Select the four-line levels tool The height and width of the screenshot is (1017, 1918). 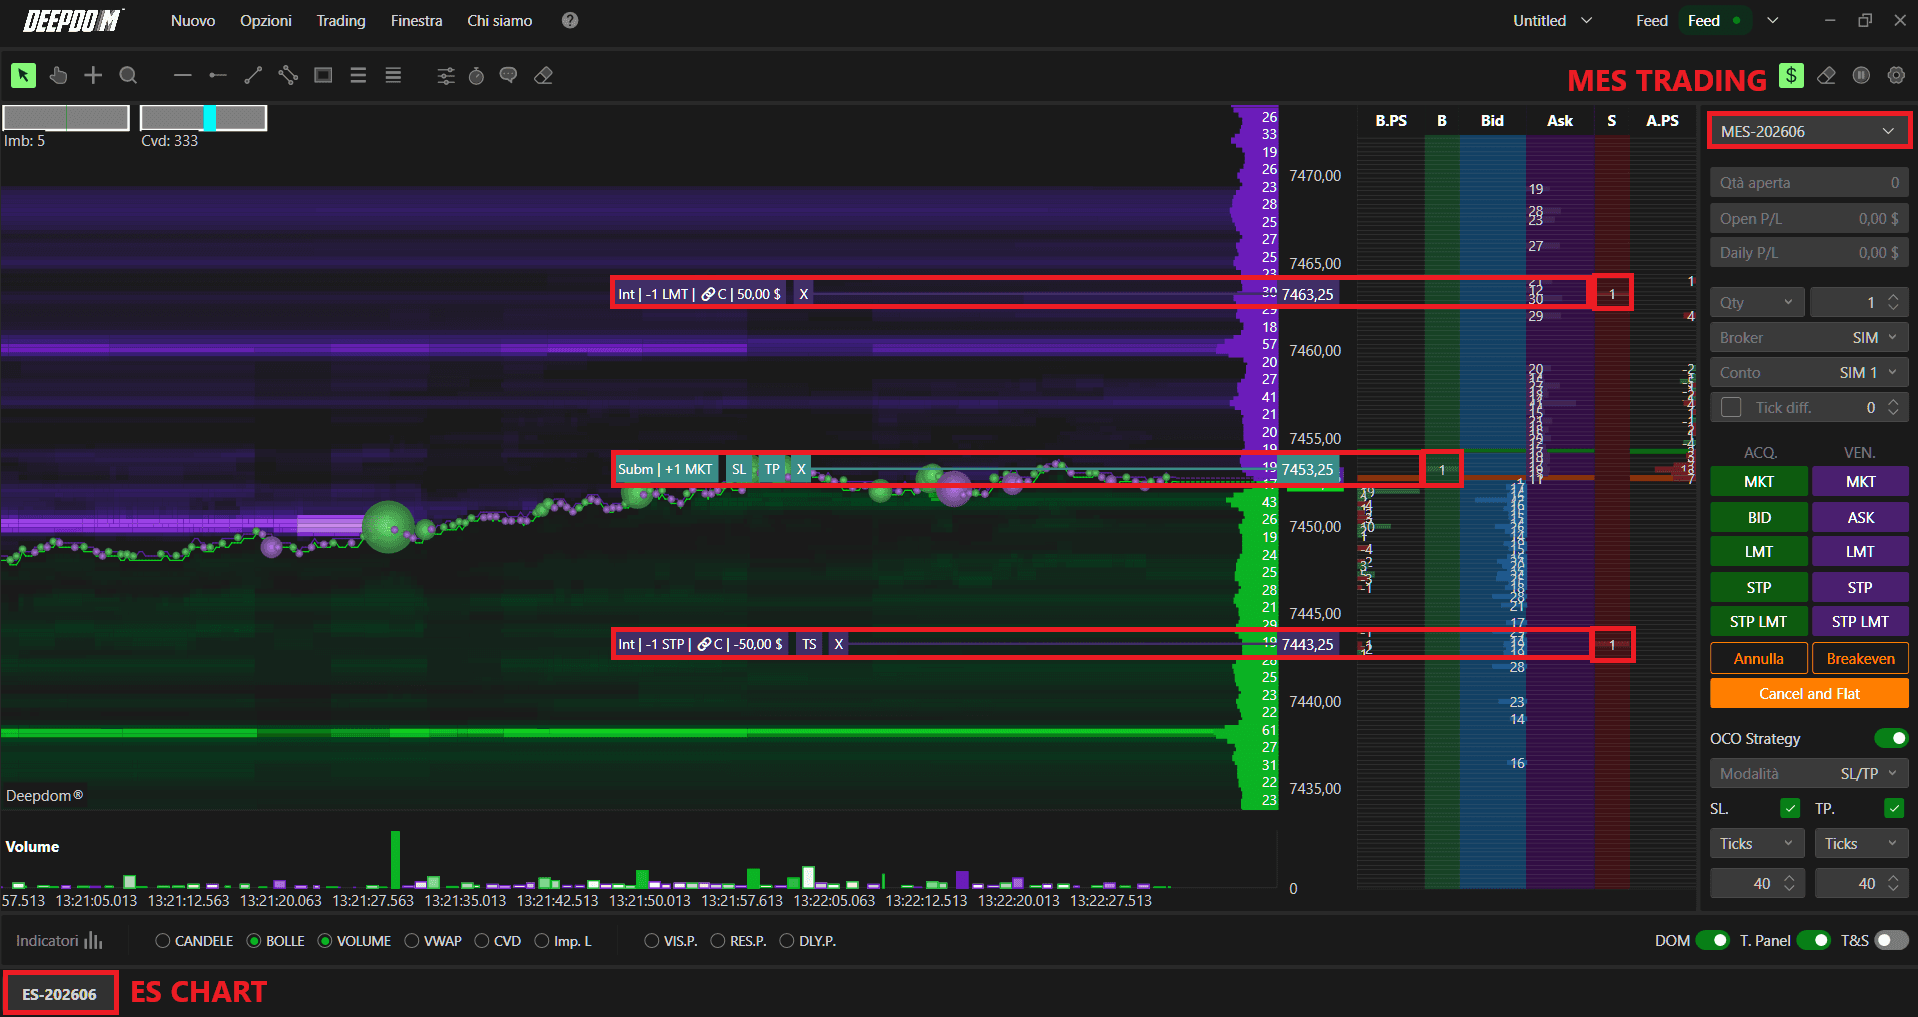(x=393, y=75)
